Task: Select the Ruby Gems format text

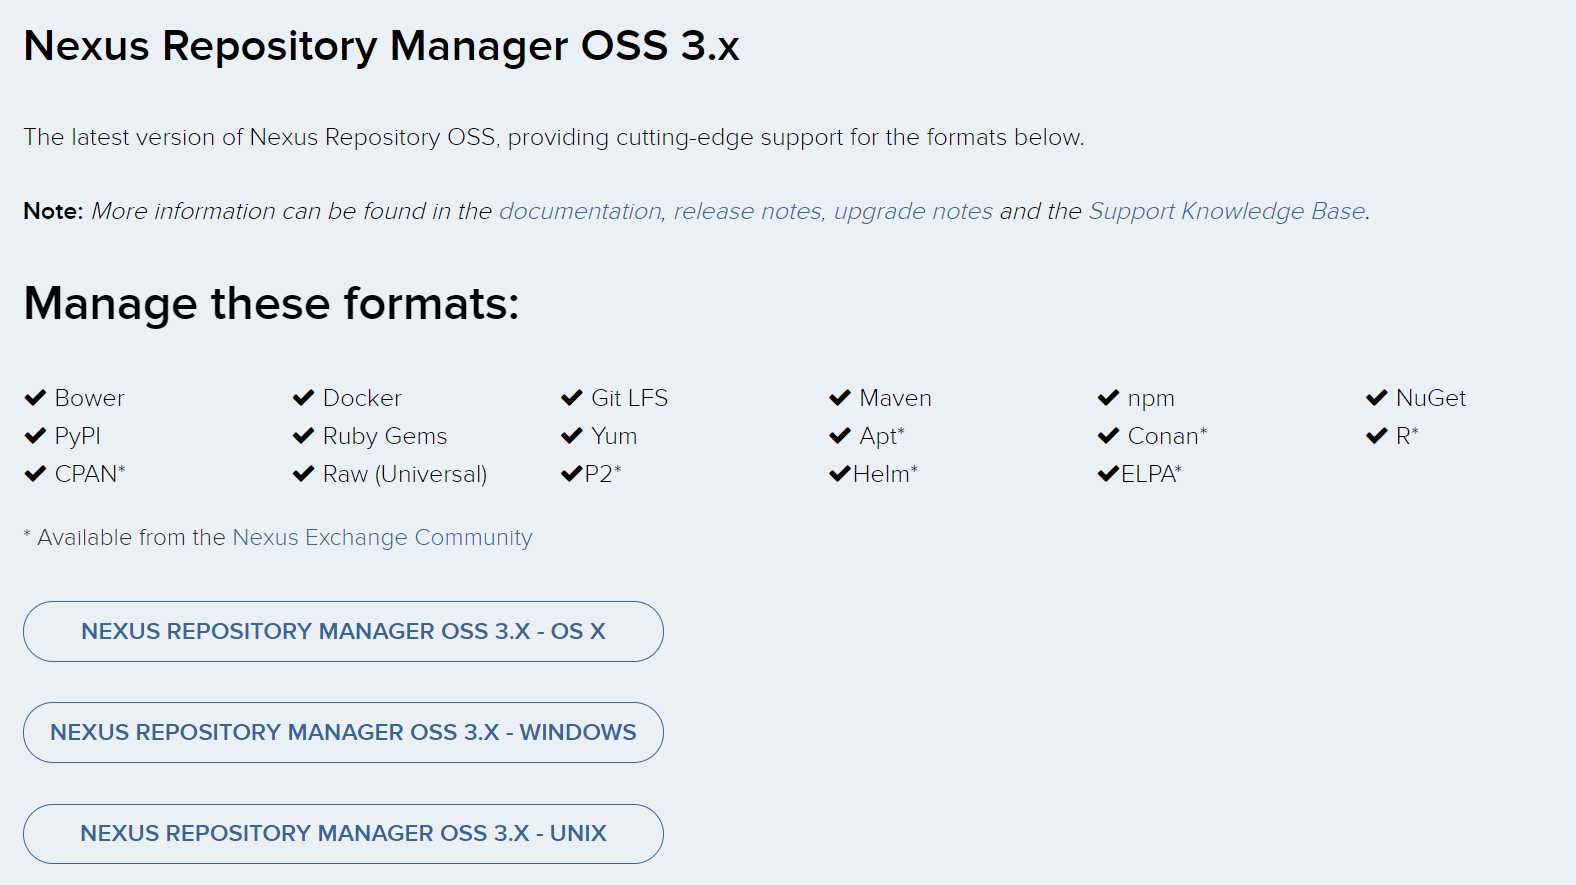Action: coord(385,436)
